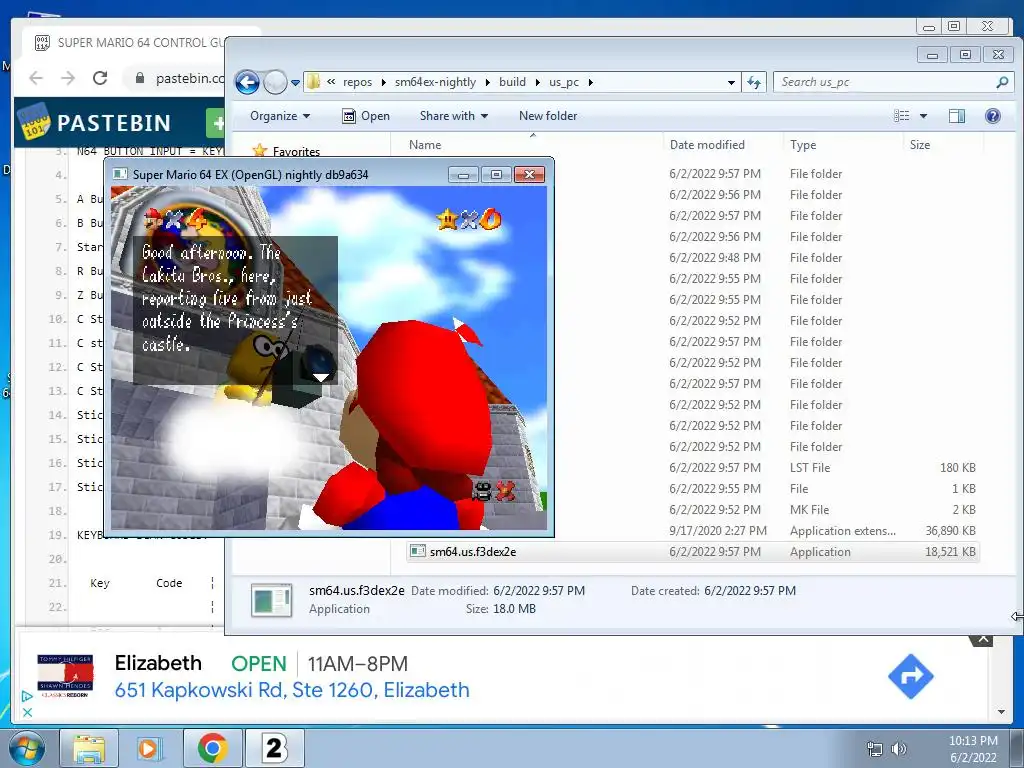Click blue directions arrow in ad
This screenshot has height=768, width=1024.
(x=910, y=677)
